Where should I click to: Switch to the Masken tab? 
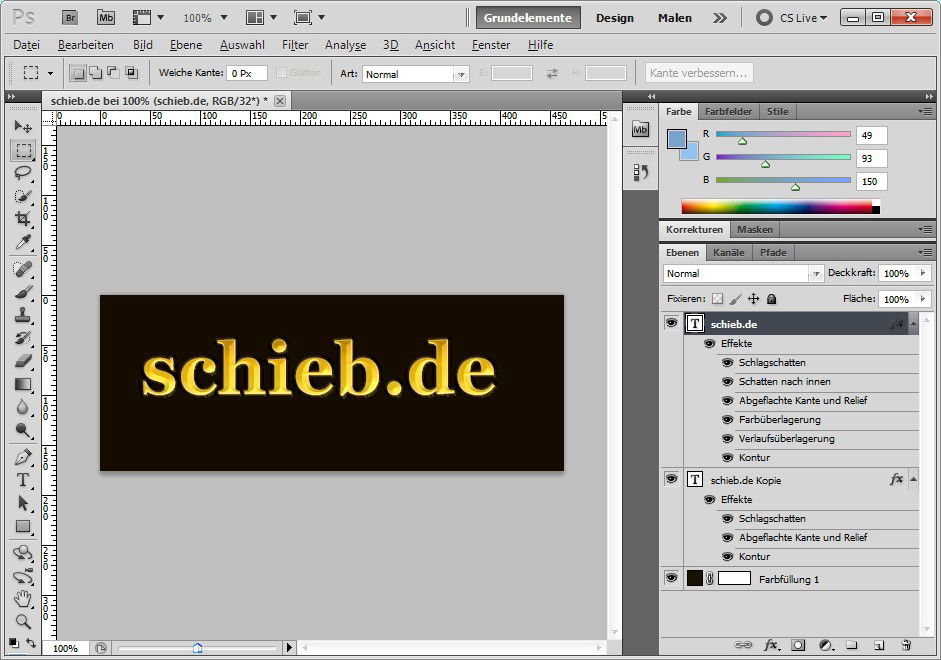tap(755, 229)
